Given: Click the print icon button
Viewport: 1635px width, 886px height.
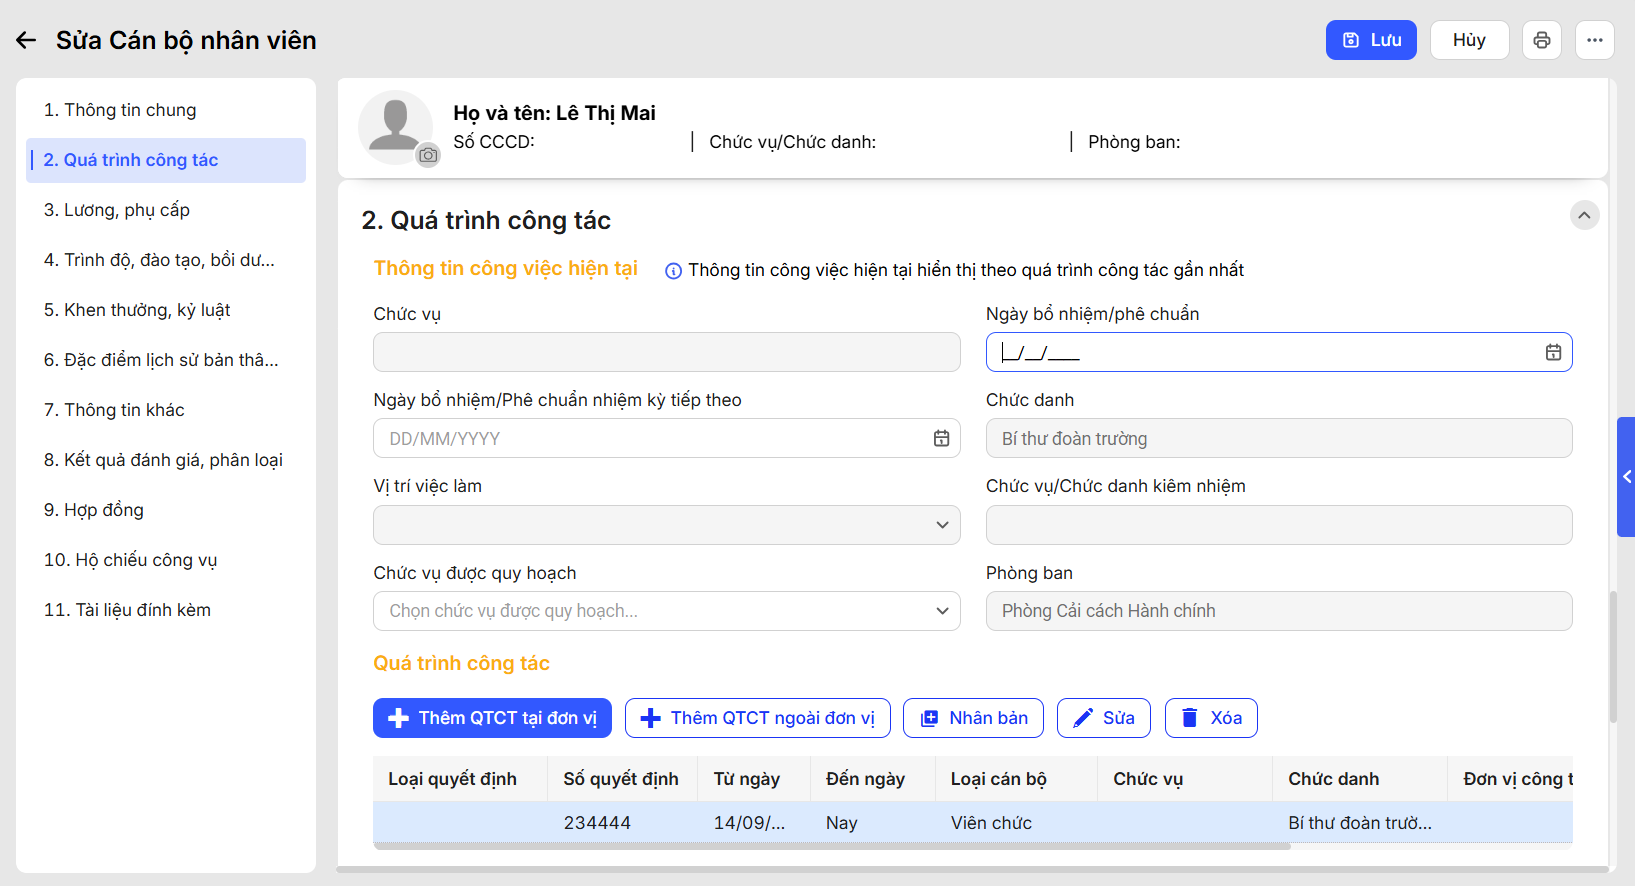Looking at the screenshot, I should 1541,40.
